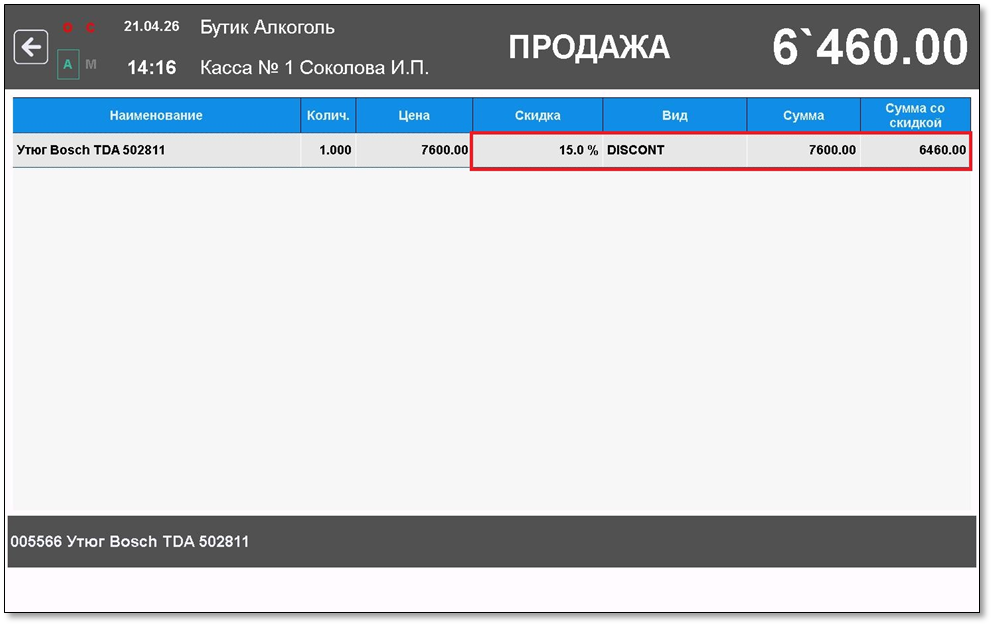993x626 pixels.
Task: Click the ПРОДАЖА mode title
Action: pyautogui.click(x=589, y=48)
